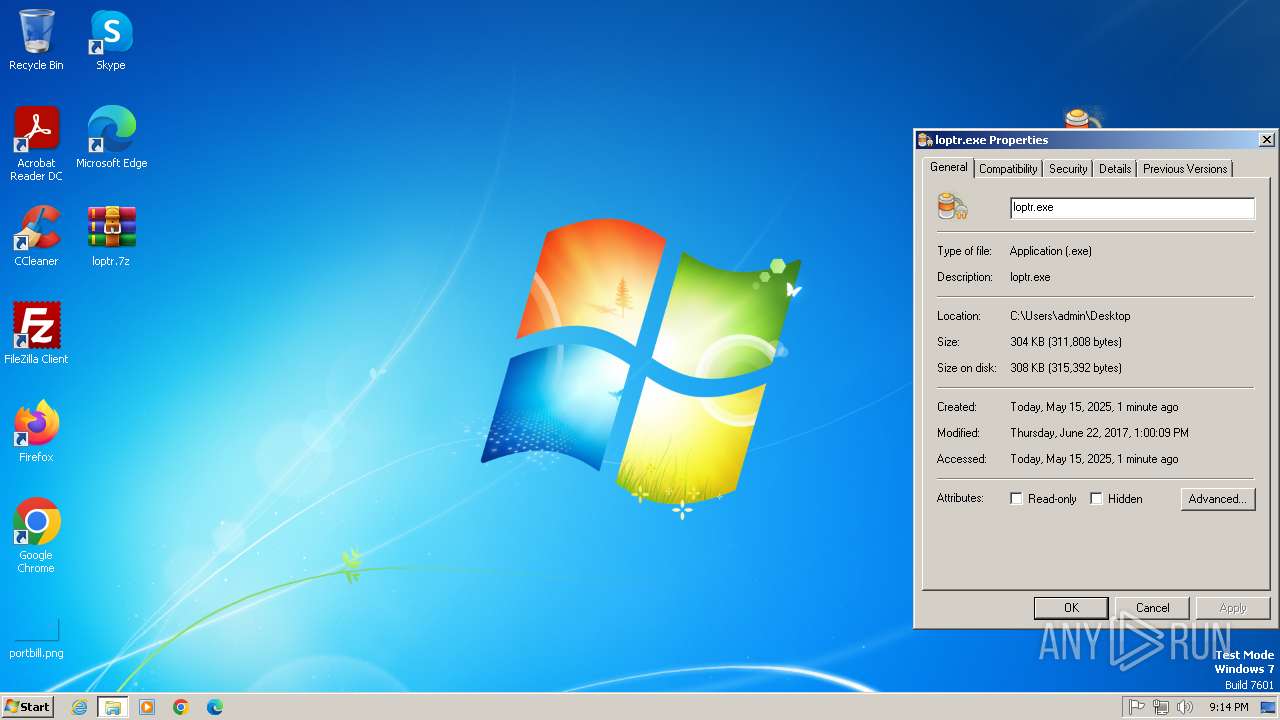Click the Created value 'Today, May 15, 2025, 1 minute ago'

(x=1094, y=407)
